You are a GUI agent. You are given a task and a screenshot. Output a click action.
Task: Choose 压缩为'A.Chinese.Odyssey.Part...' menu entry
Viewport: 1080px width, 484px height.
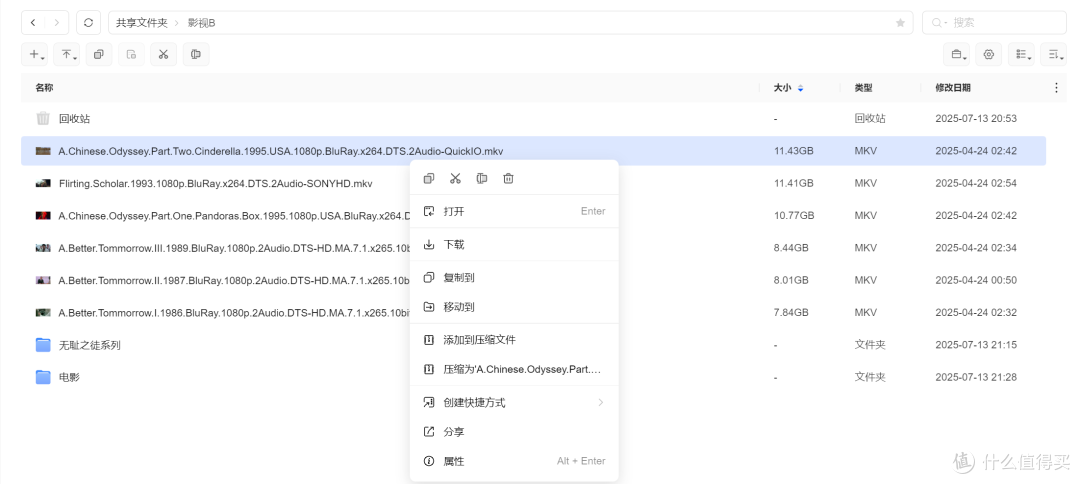(514, 370)
